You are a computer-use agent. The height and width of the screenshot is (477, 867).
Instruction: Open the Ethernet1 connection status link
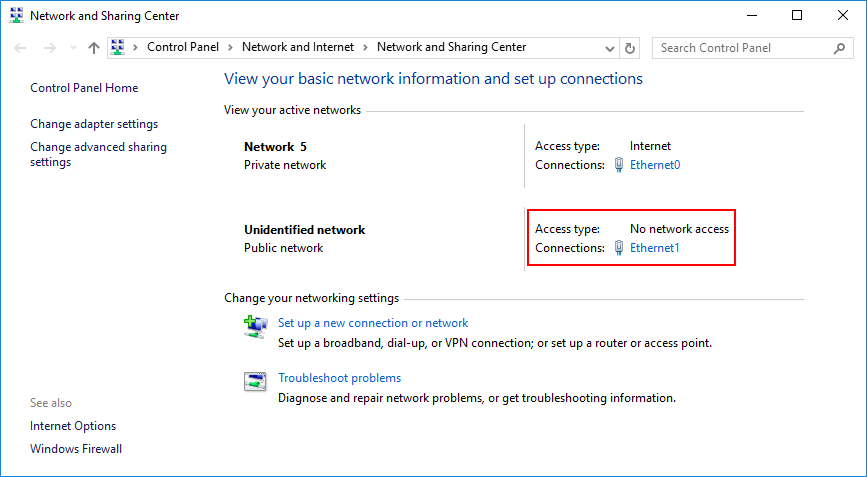pyautogui.click(x=654, y=247)
